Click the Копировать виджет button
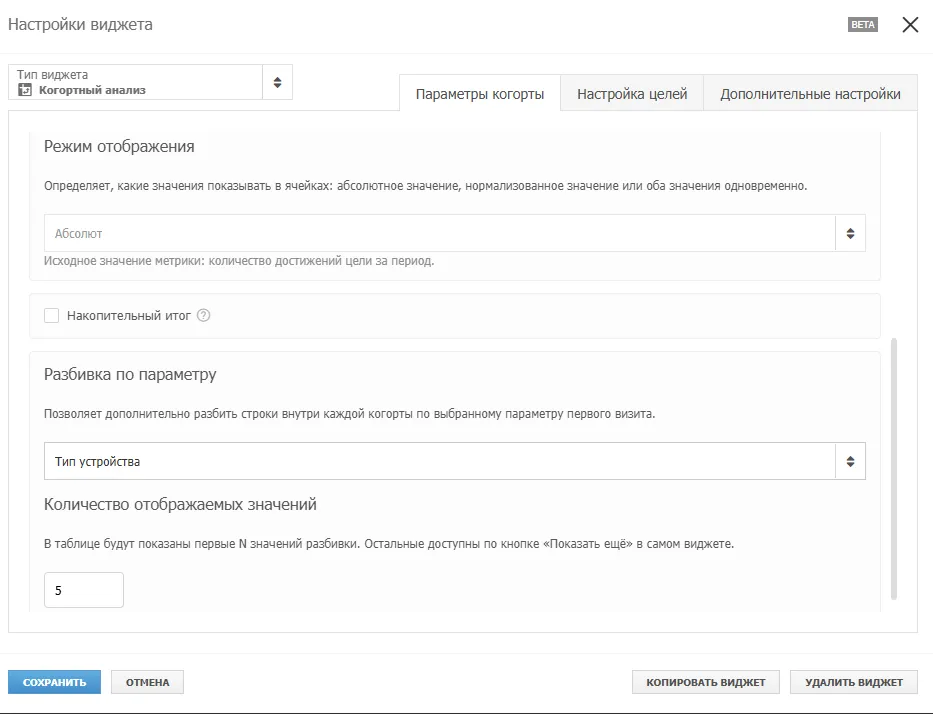Viewport: 933px width, 714px height. [x=706, y=682]
